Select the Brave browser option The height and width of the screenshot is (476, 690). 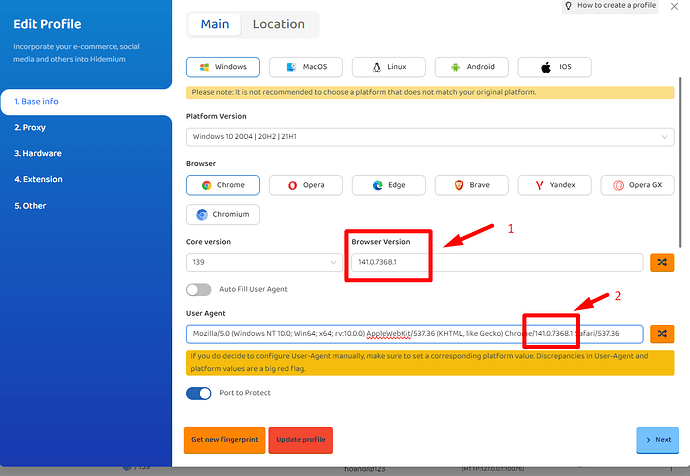click(x=472, y=185)
